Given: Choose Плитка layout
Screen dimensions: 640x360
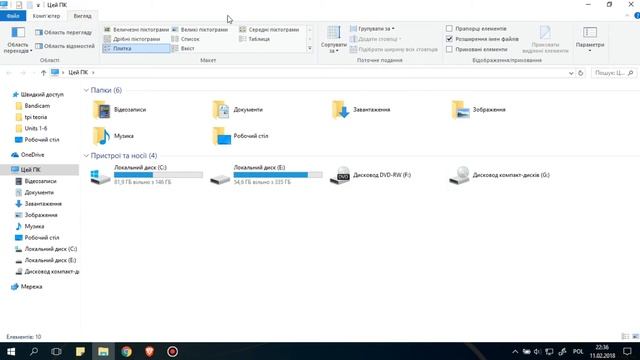Looking at the screenshot, I should coord(136,49).
